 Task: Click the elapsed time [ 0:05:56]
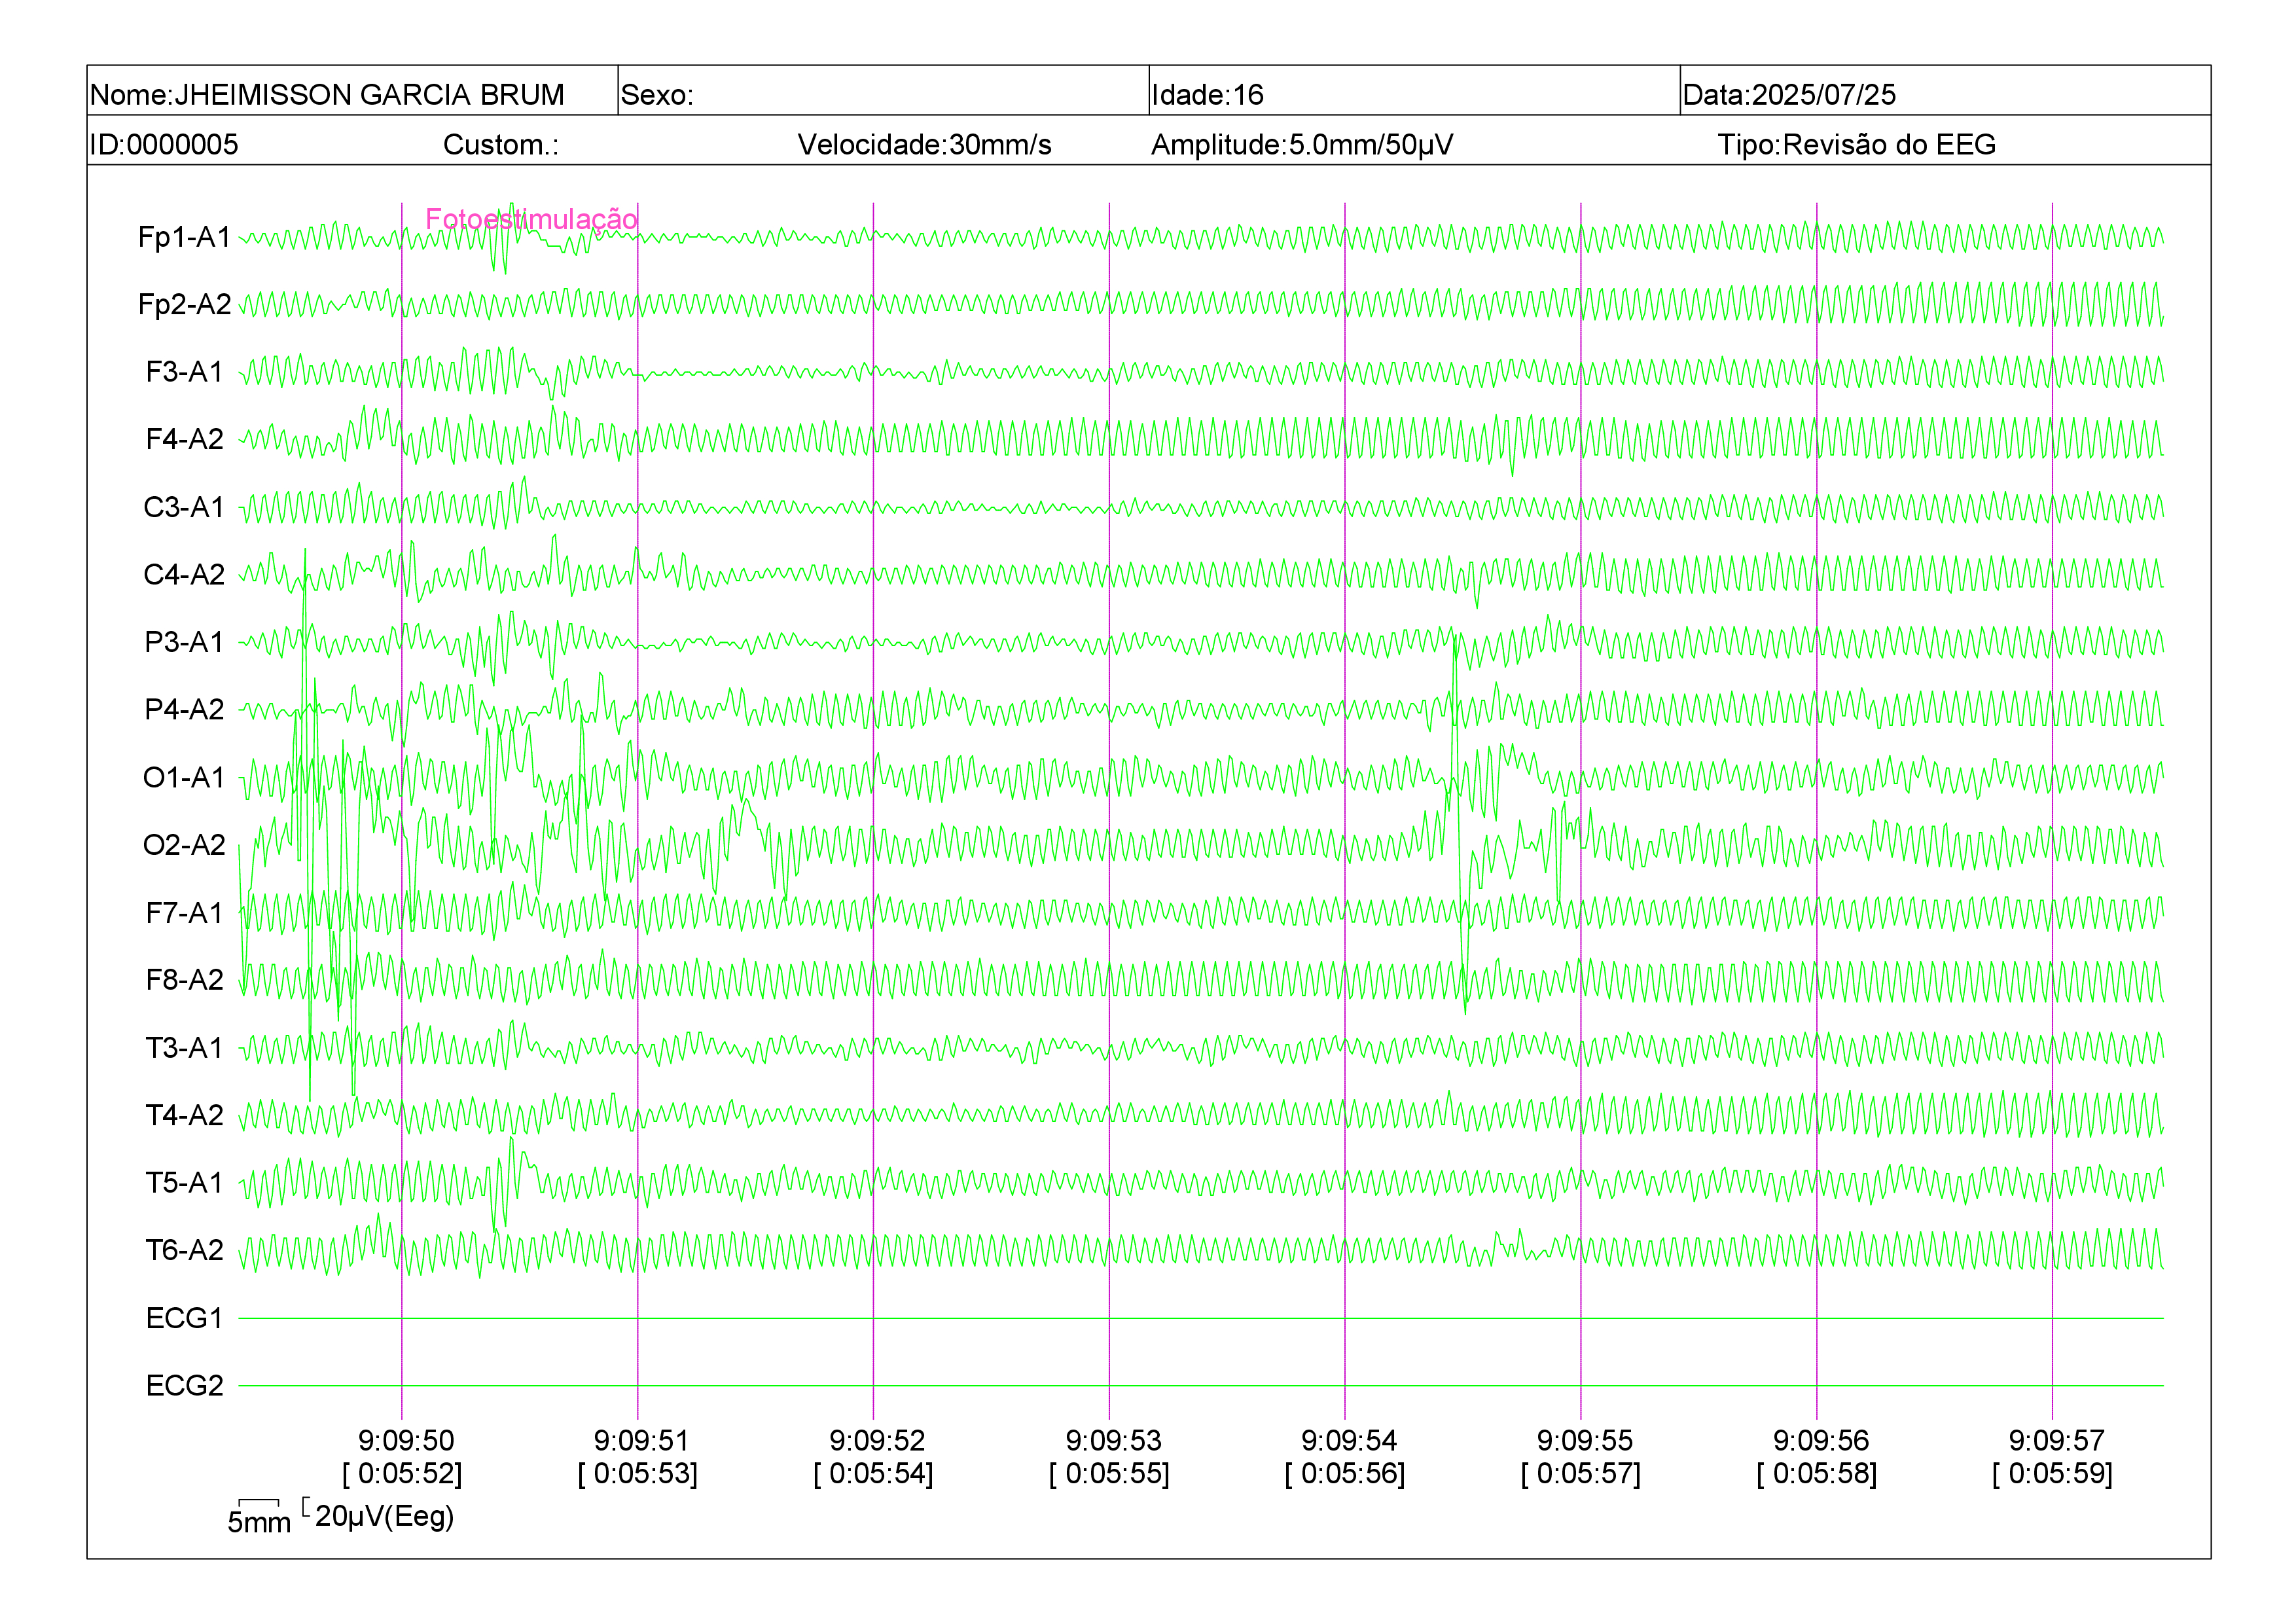click(1346, 1473)
